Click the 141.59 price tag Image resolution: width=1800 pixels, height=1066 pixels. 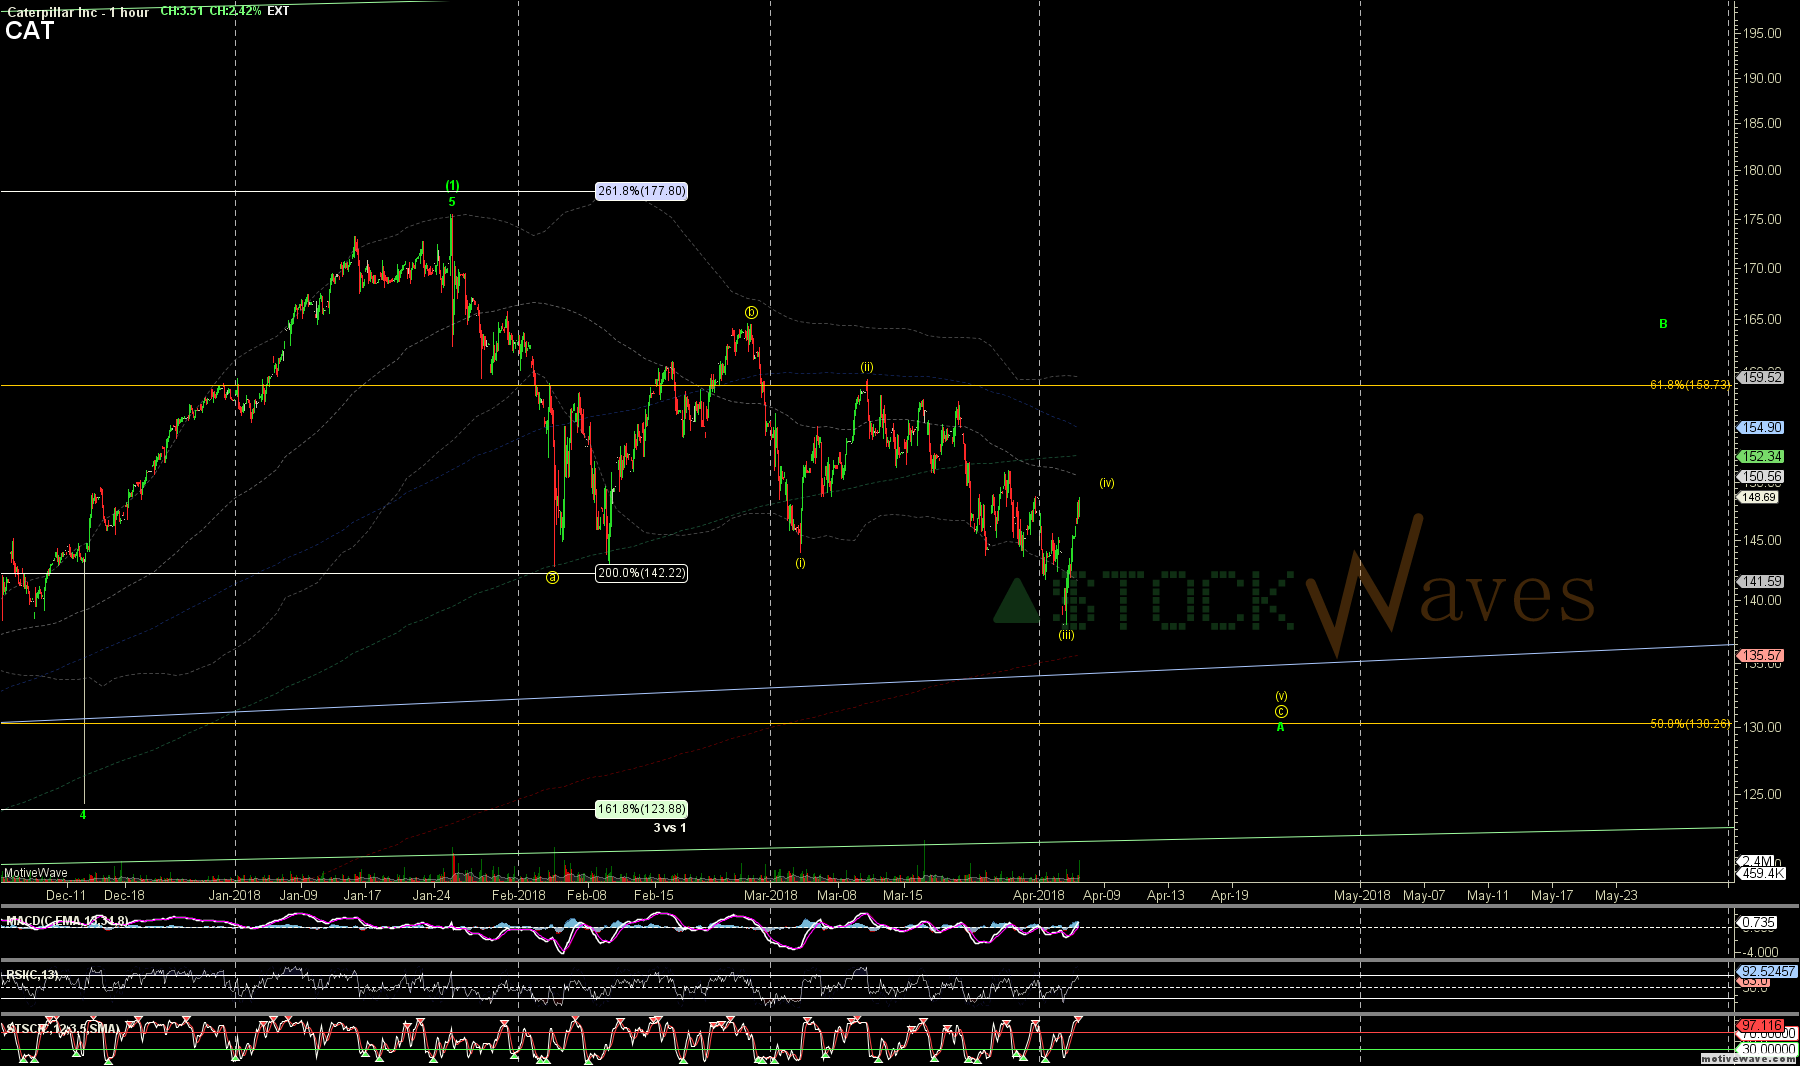pos(1761,581)
